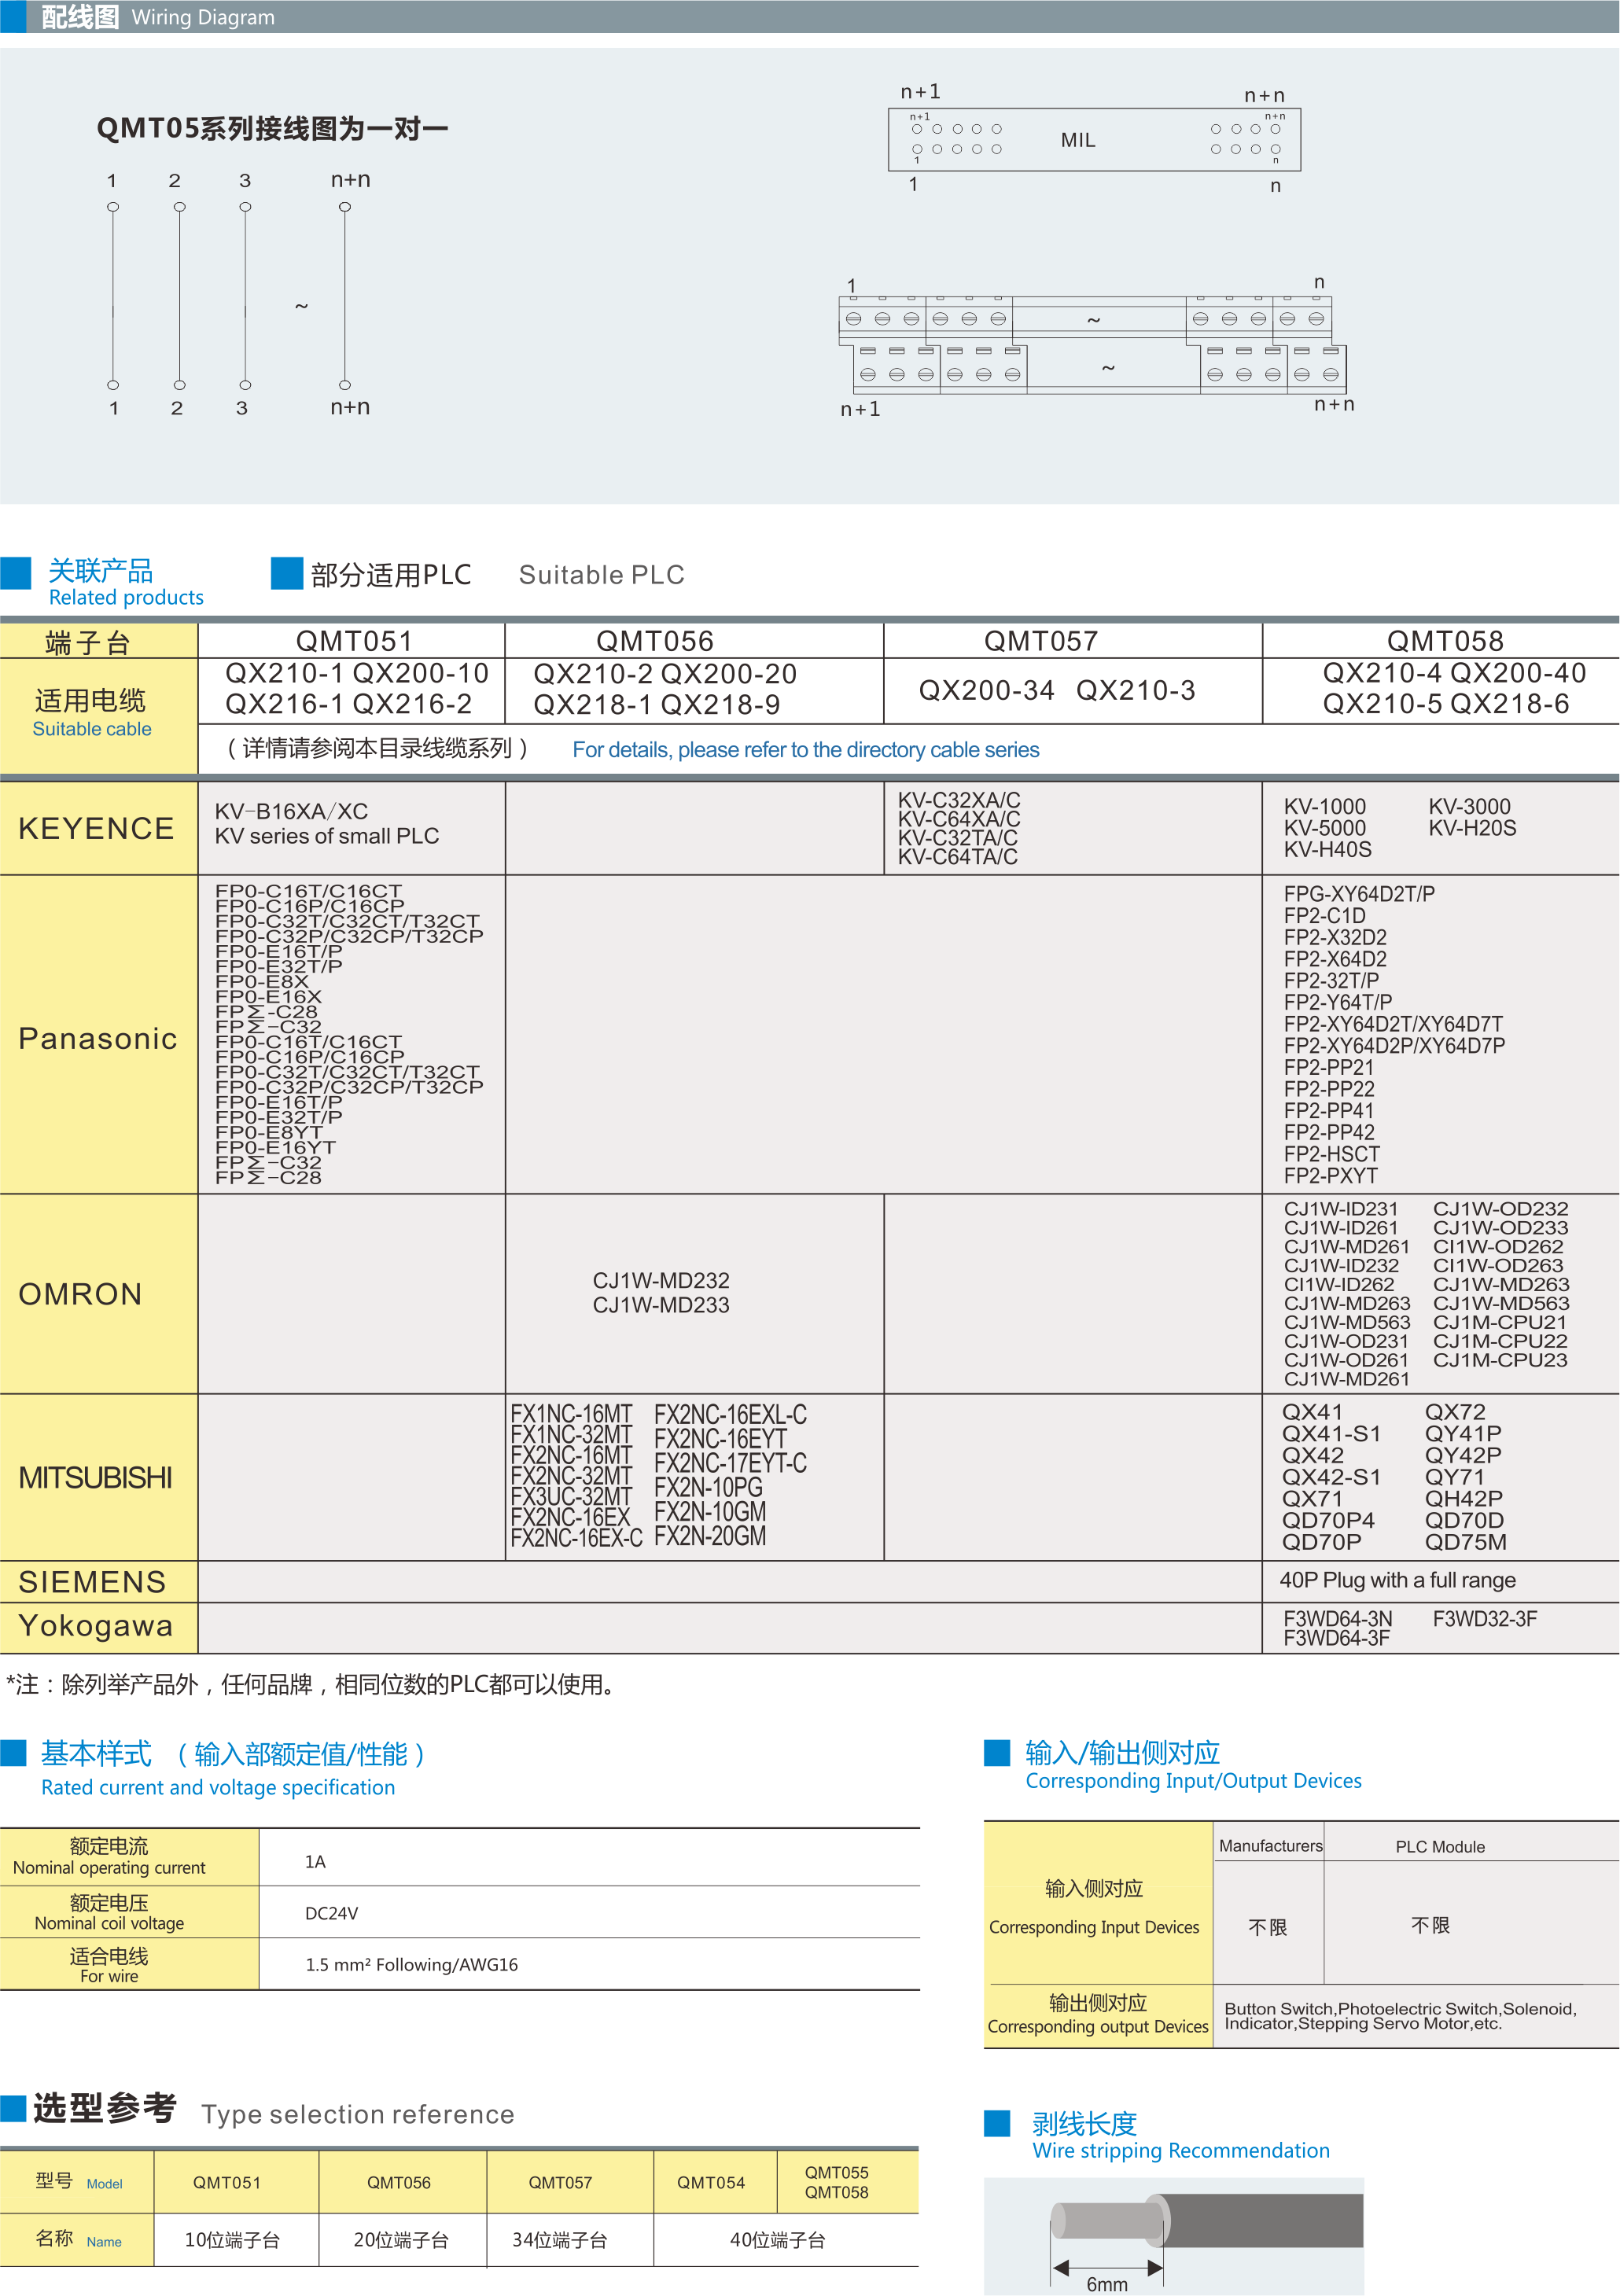This screenshot has height=2296, width=1620.
Task: Click the blue square beside '输入/输出侧对应'
Action: (x=997, y=1752)
